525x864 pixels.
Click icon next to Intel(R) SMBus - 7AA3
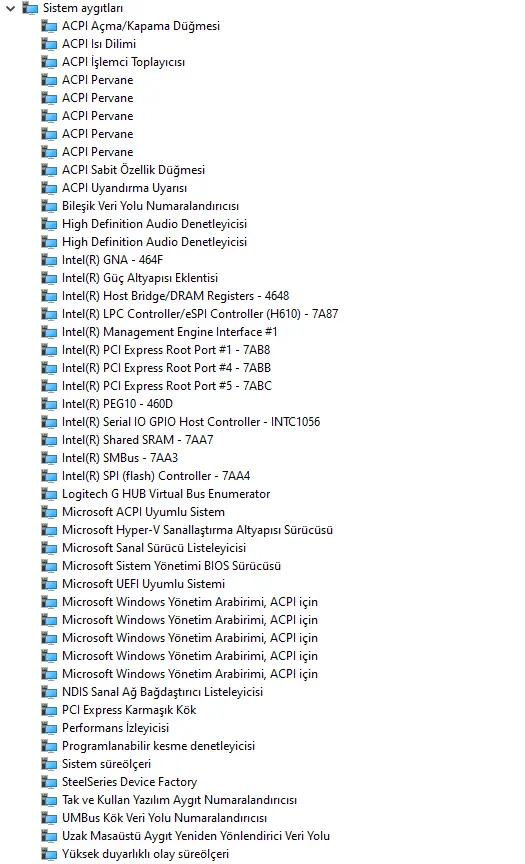click(50, 458)
